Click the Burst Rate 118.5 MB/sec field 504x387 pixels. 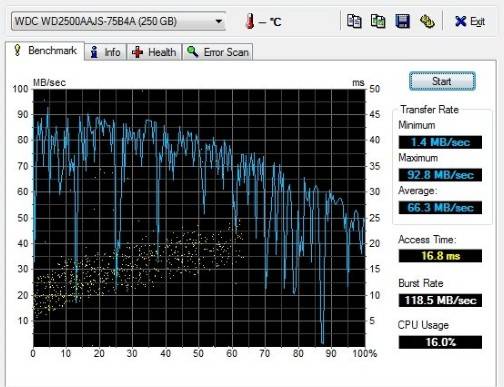(x=440, y=300)
